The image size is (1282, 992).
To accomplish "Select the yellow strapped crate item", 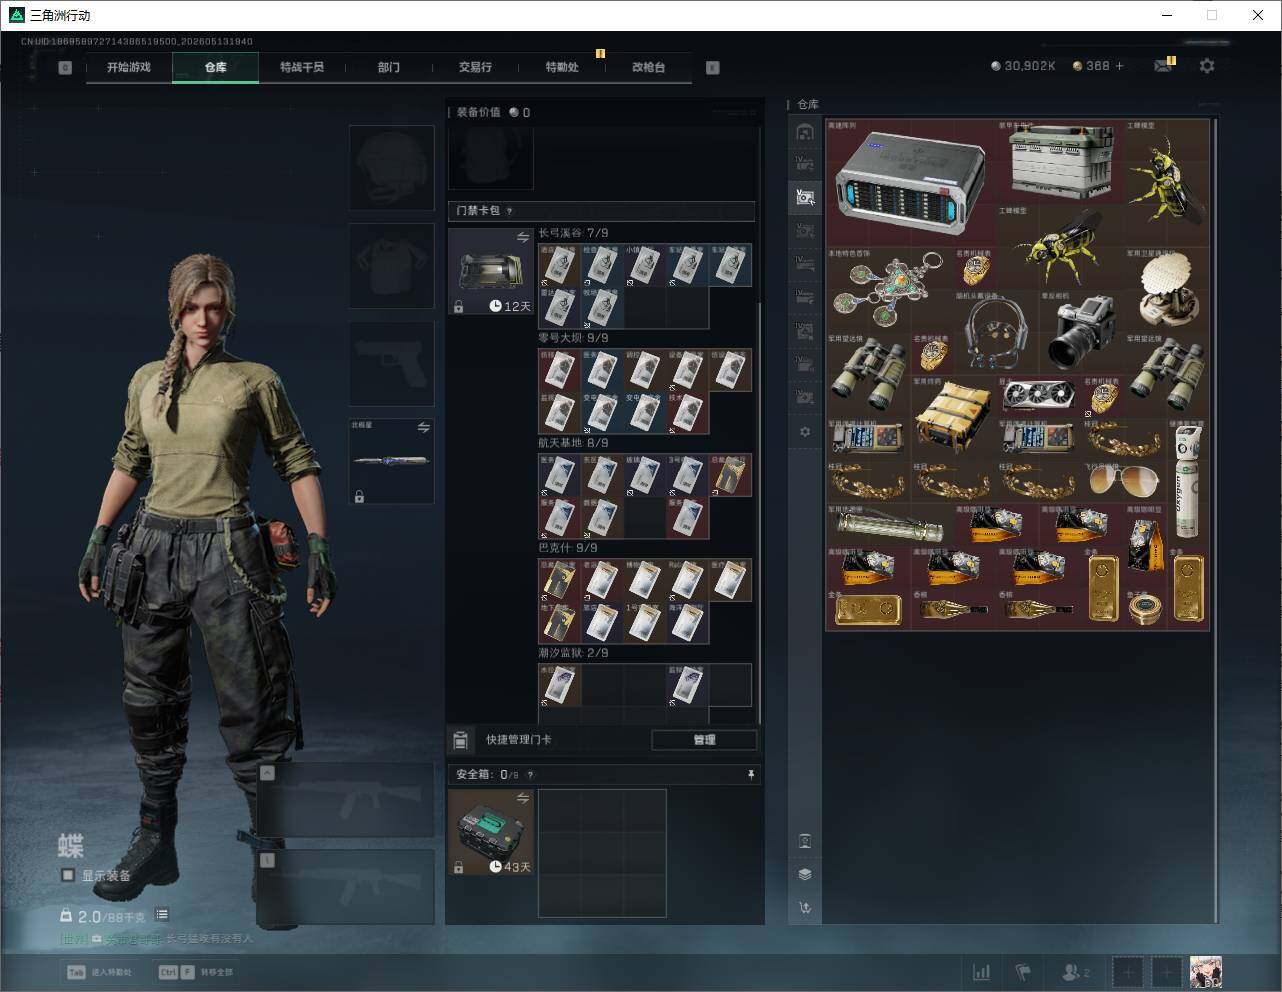I will point(954,418).
